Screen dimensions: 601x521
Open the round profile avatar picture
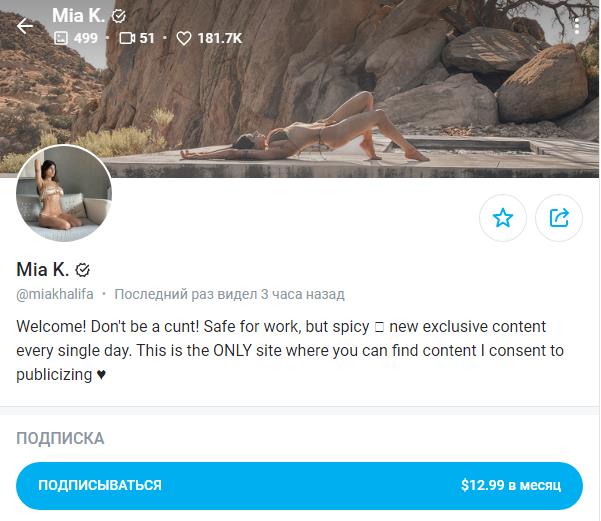tap(64, 194)
